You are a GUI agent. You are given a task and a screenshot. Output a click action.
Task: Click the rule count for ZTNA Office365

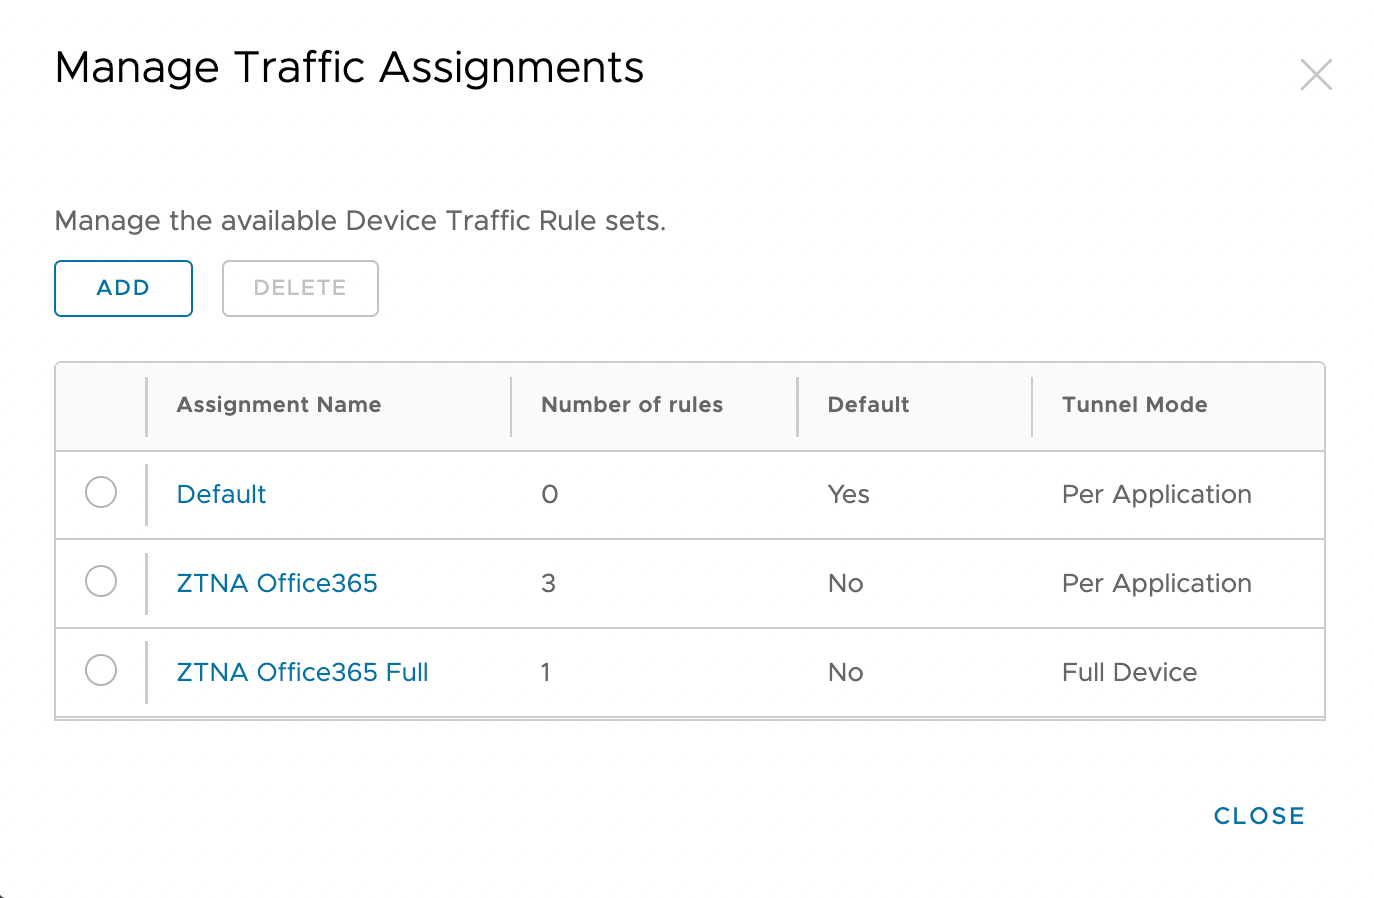(x=548, y=583)
